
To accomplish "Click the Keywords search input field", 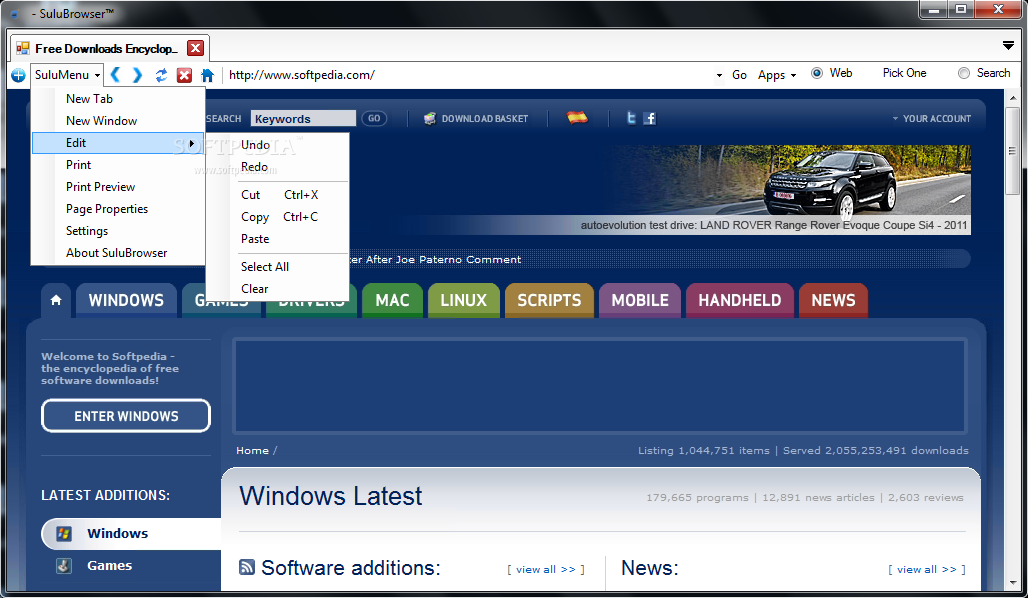I will pyautogui.click(x=303, y=119).
